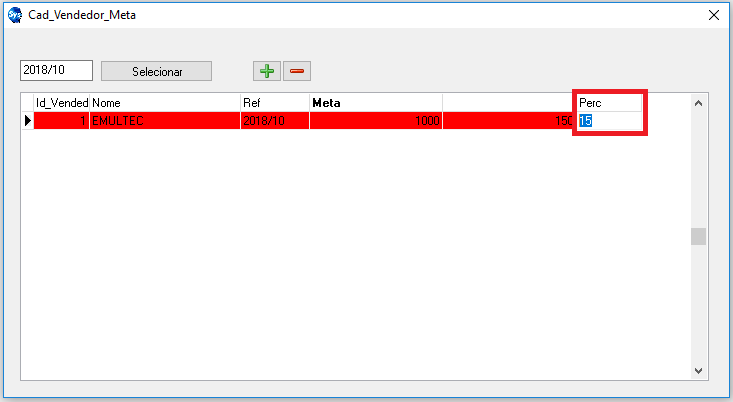Screen dimensions: 733x402
Task: Click the scroll down arrow of grid
Action: (698, 370)
